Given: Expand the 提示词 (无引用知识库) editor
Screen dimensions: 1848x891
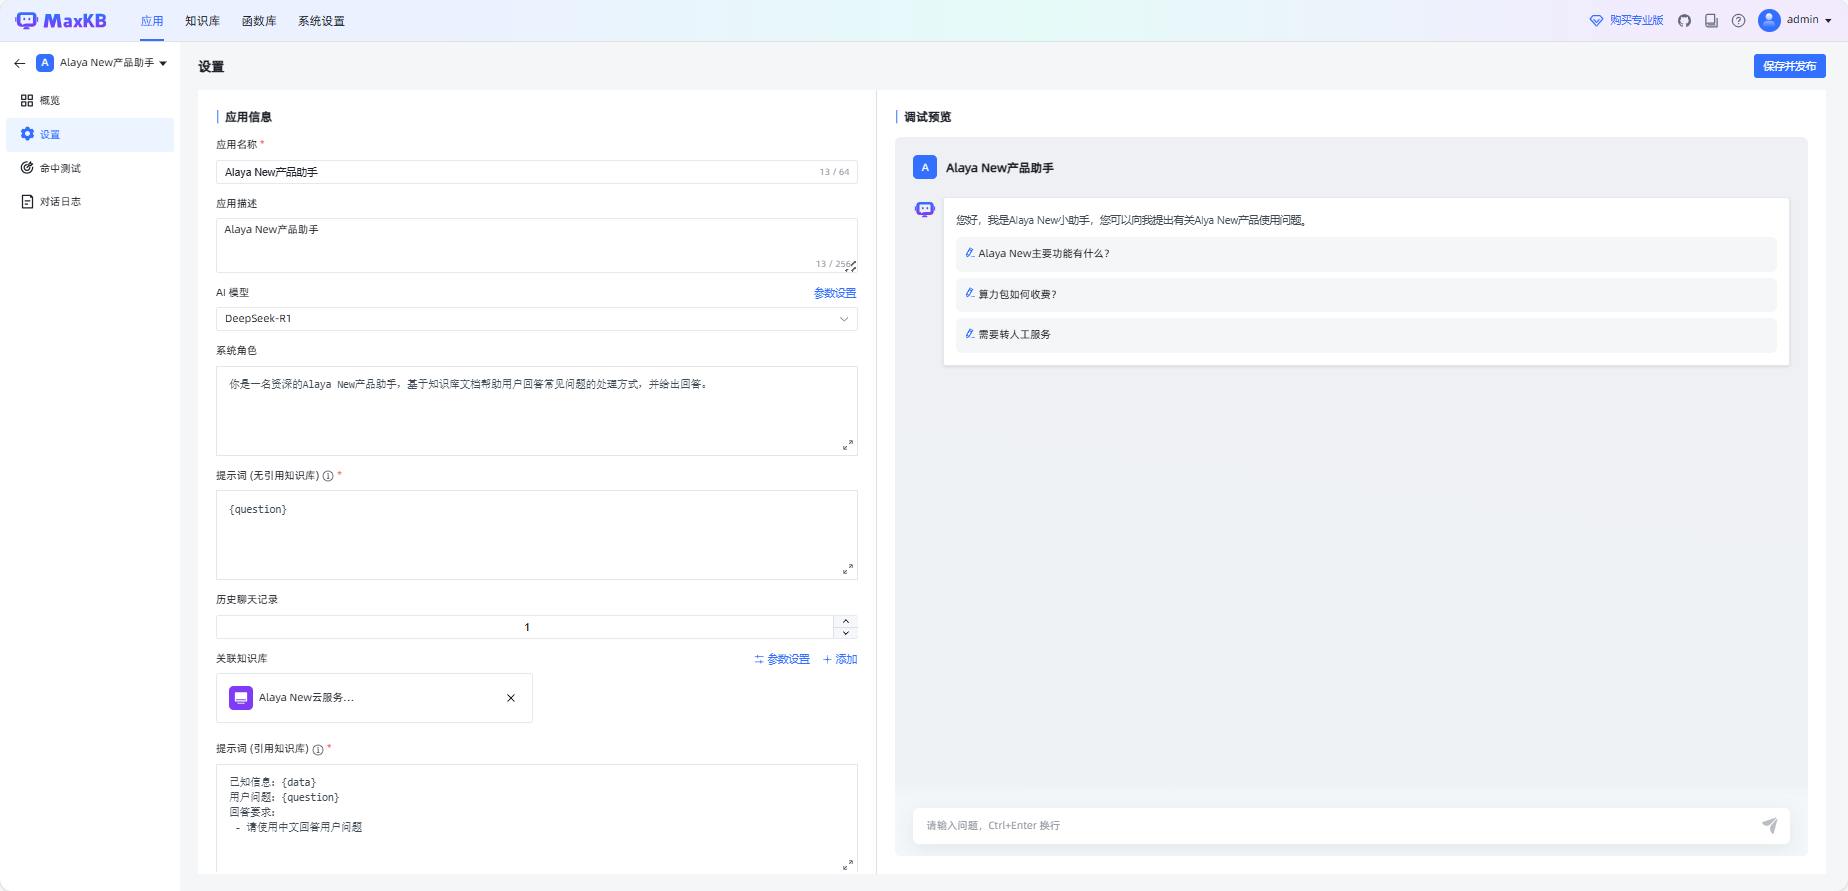Looking at the screenshot, I should tap(847, 569).
